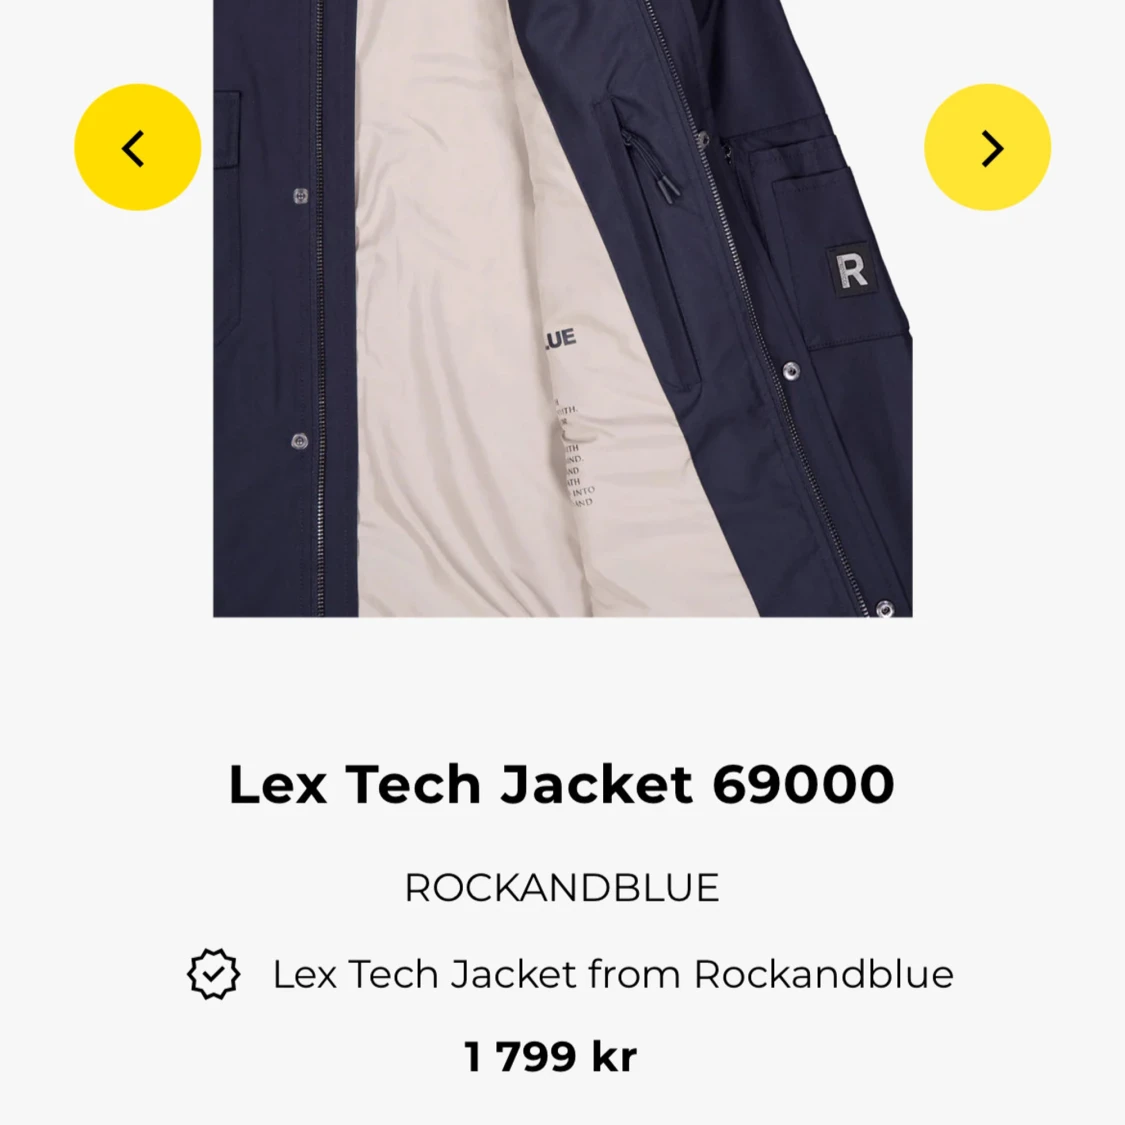
Task: Click the lower snap button on left placket
Action: coord(299,441)
